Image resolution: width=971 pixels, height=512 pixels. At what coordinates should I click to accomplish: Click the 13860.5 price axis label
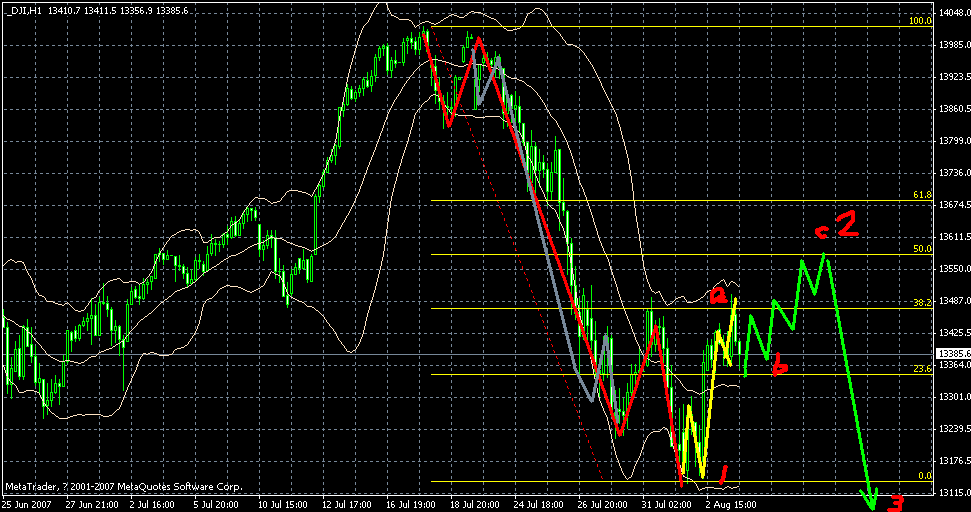coord(954,108)
